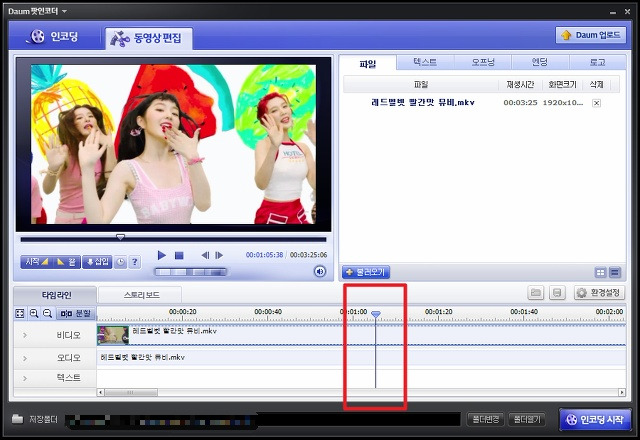
Task: Zoom in the timeline
Action: pyautogui.click(x=34, y=313)
